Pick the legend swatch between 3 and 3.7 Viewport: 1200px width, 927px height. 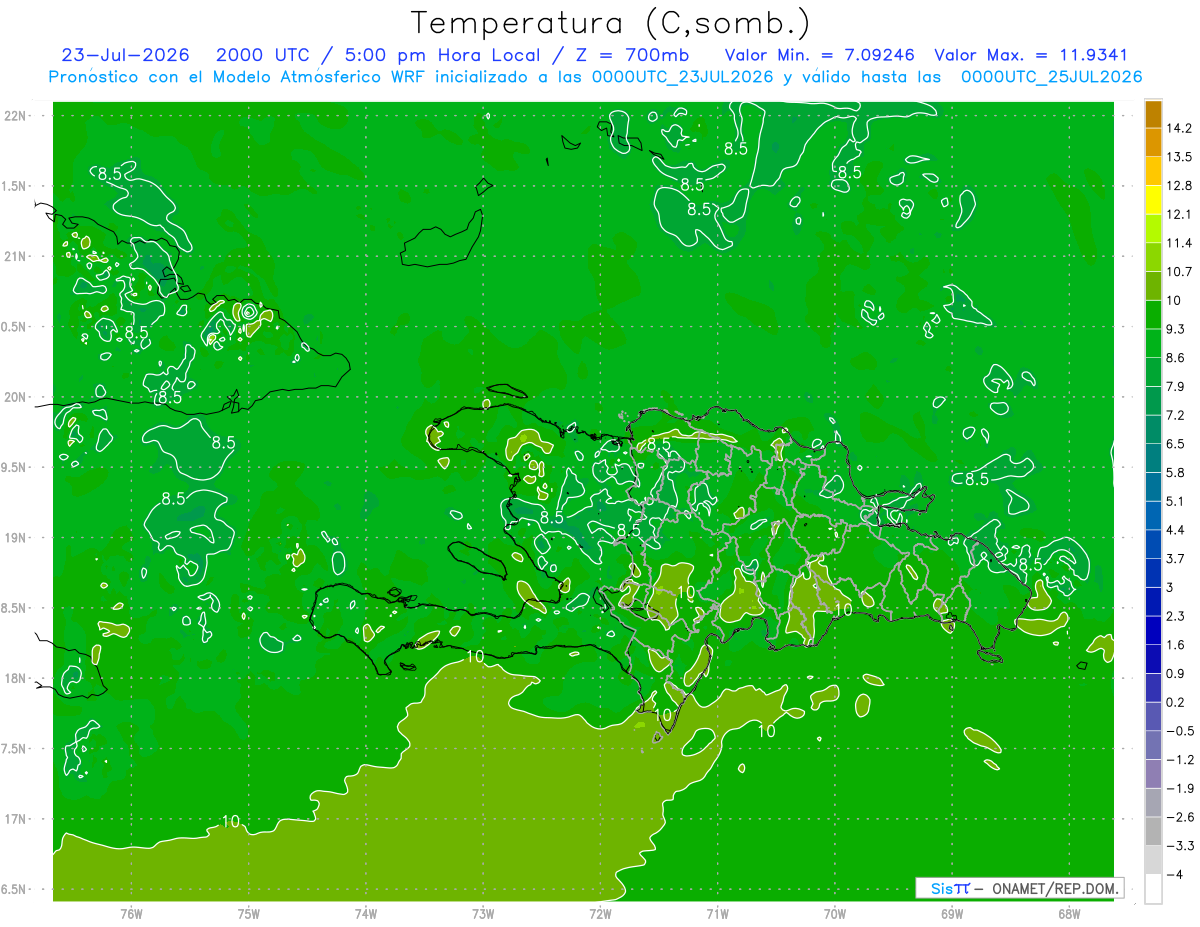point(1153,573)
